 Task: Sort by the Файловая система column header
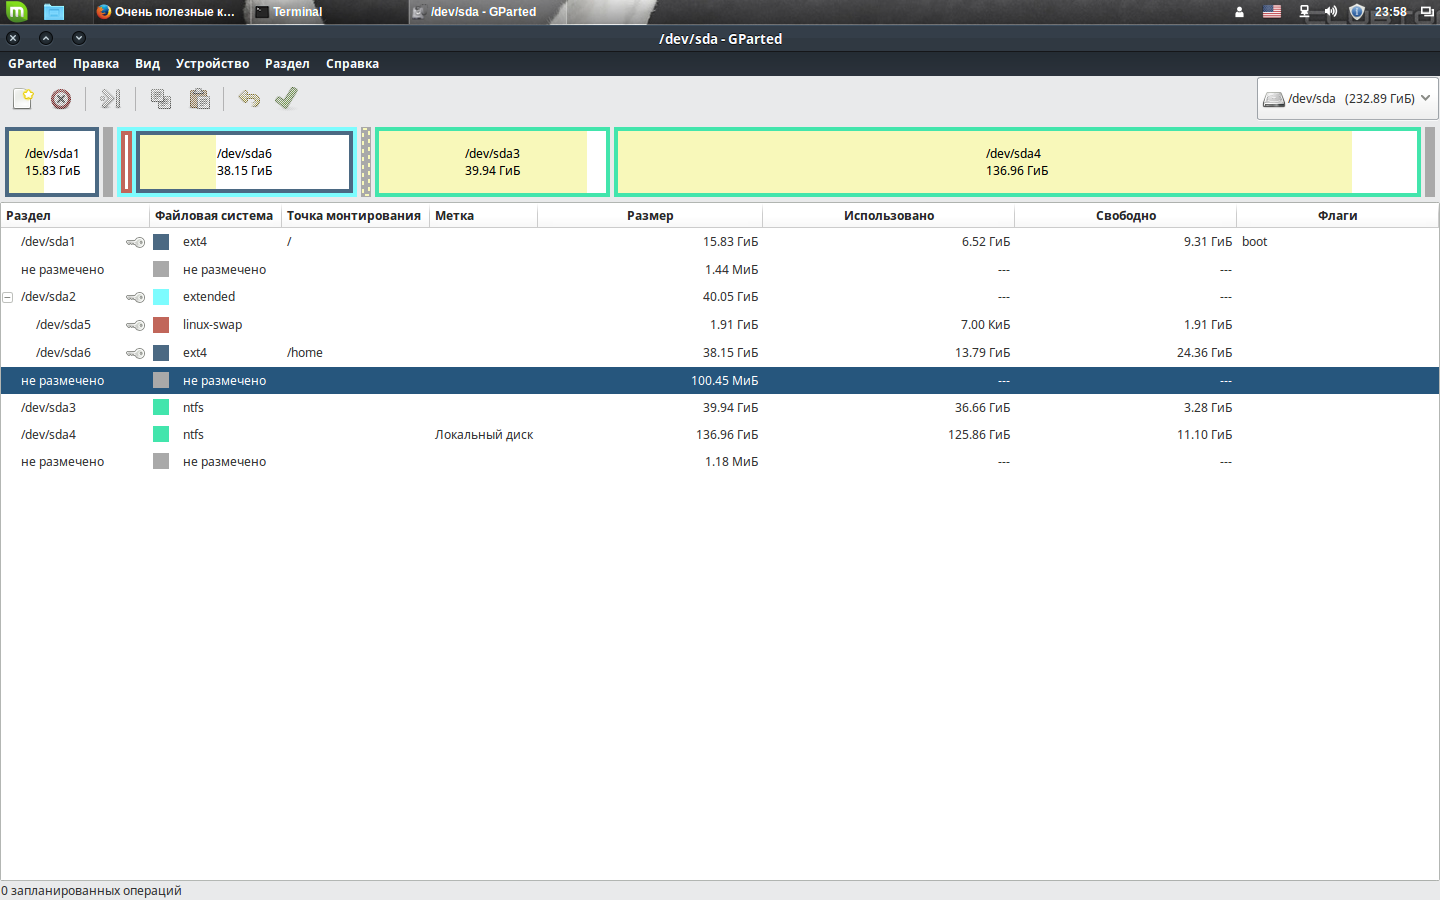[214, 216]
